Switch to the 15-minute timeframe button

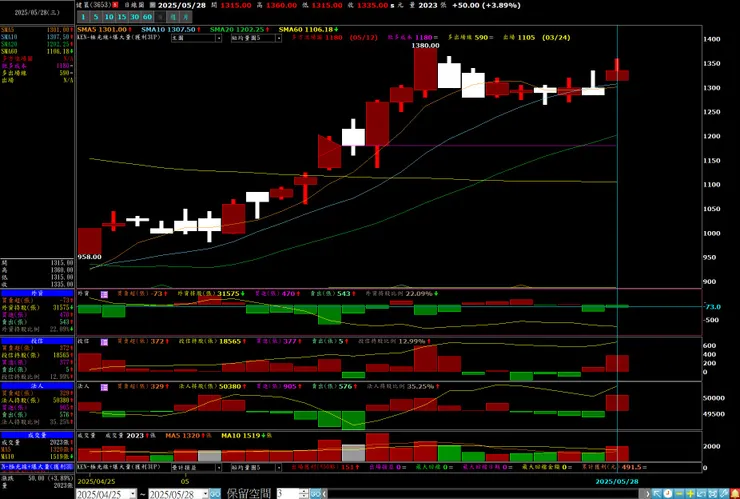(122, 17)
